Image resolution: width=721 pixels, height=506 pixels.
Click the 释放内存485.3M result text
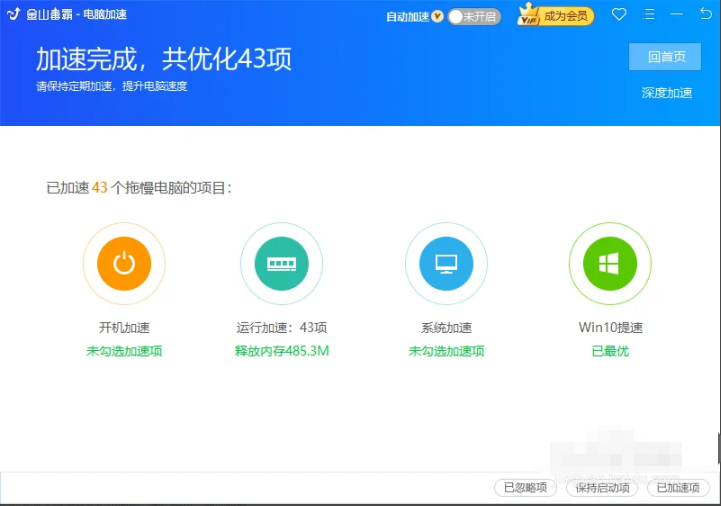click(281, 351)
